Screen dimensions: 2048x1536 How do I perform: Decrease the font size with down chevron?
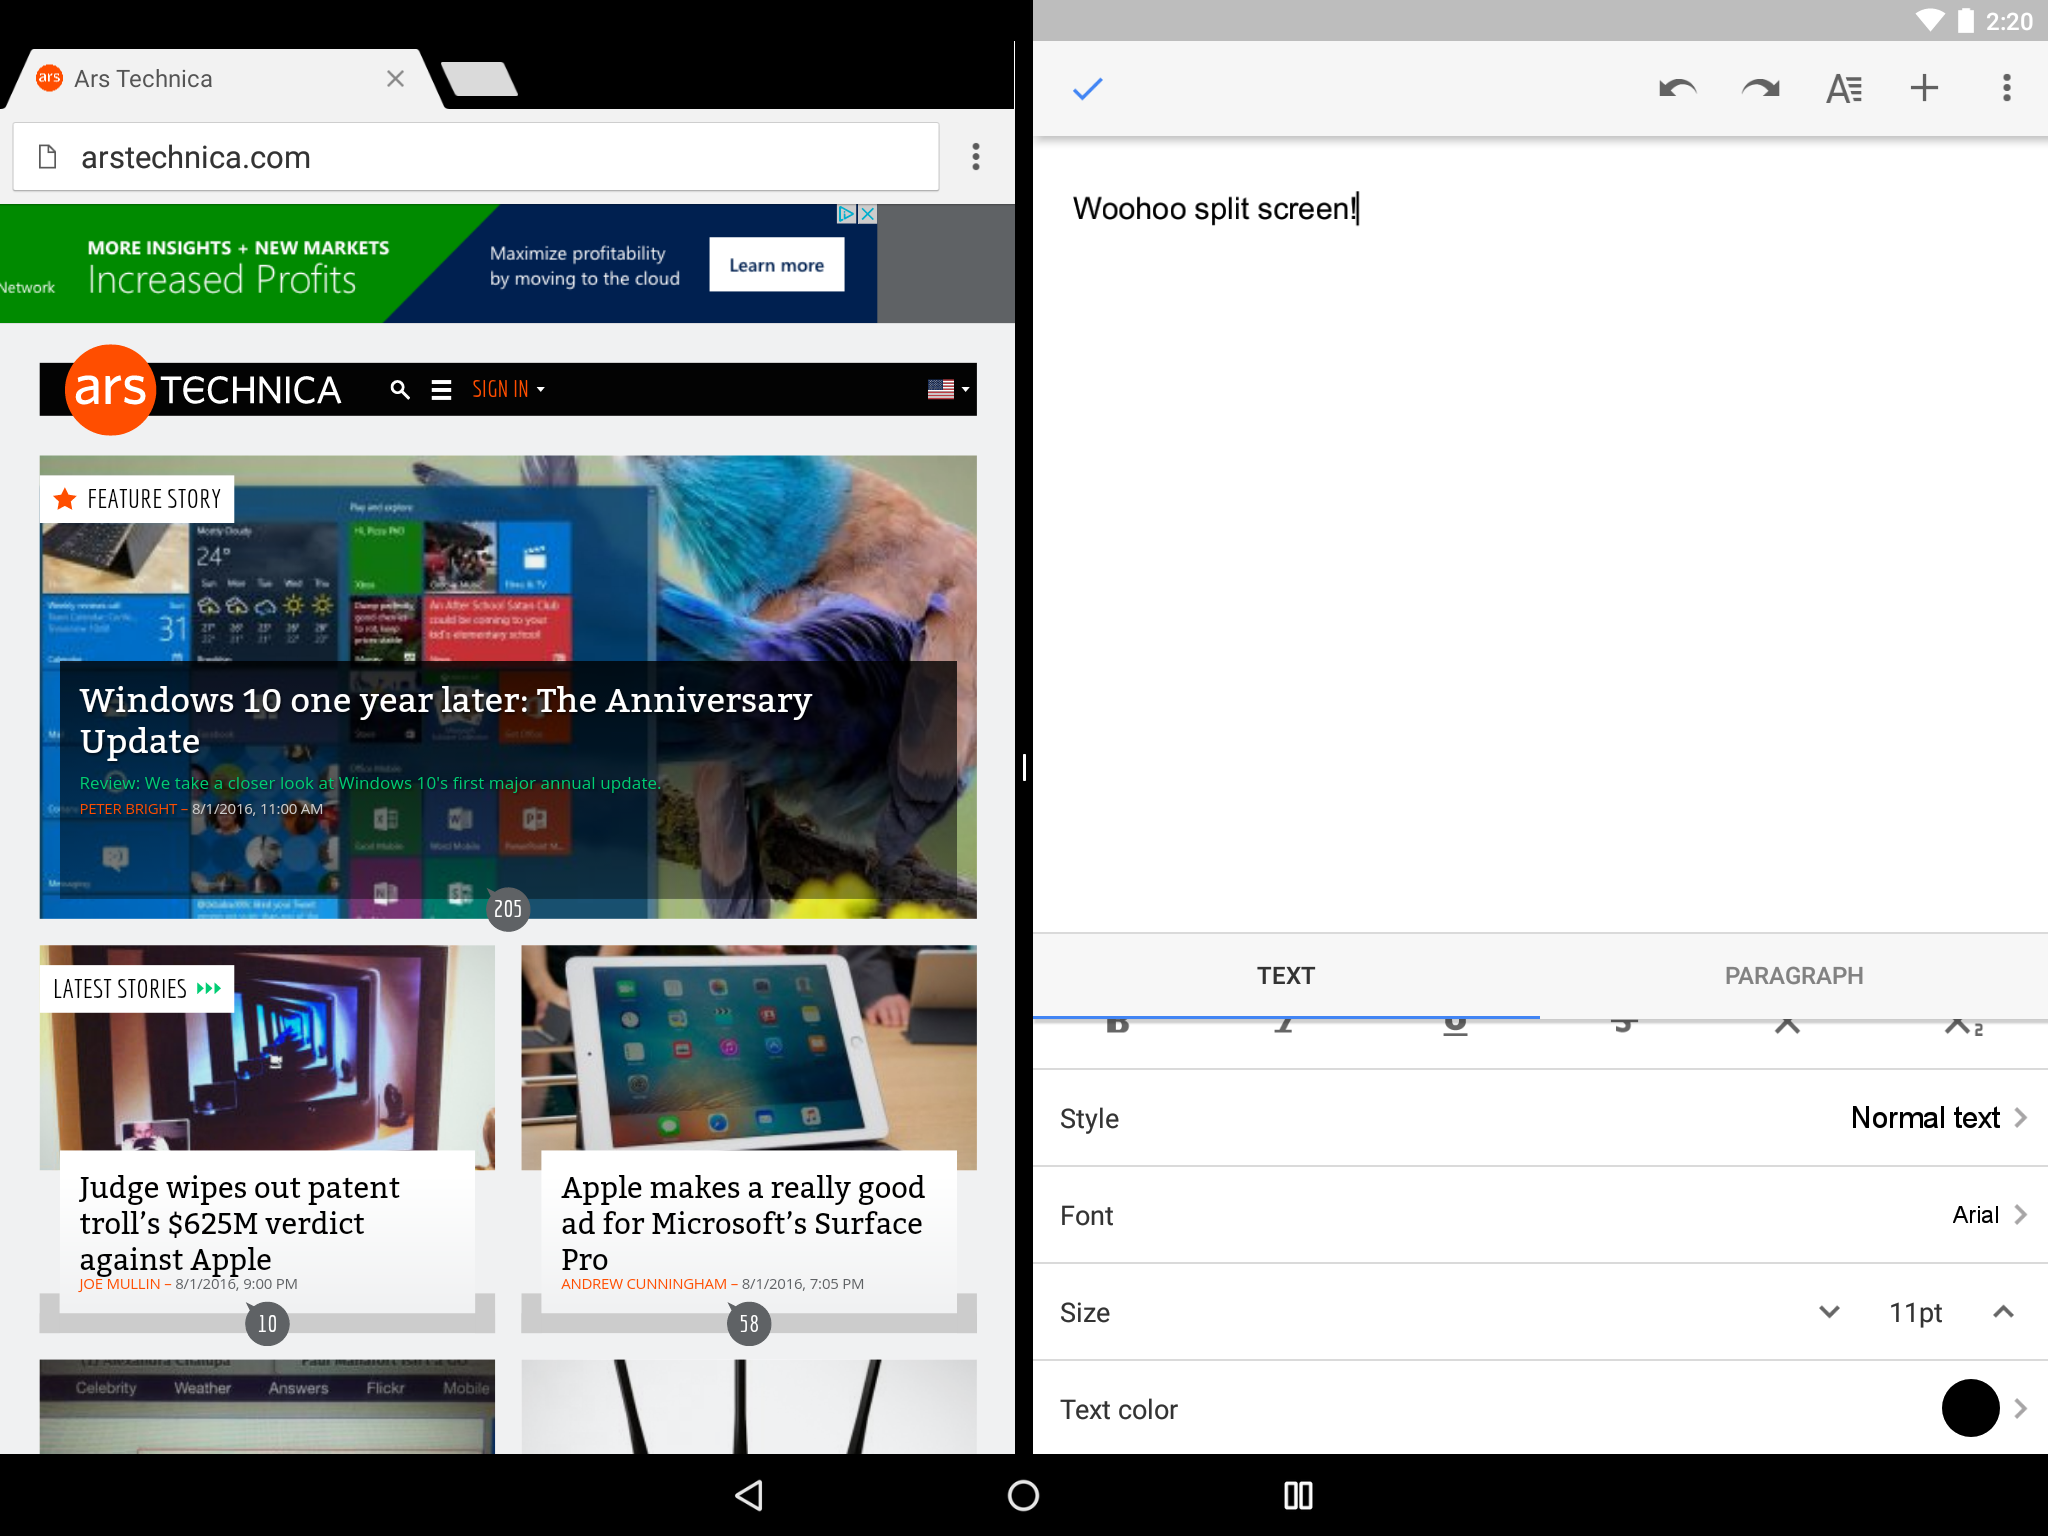[x=1829, y=1312]
